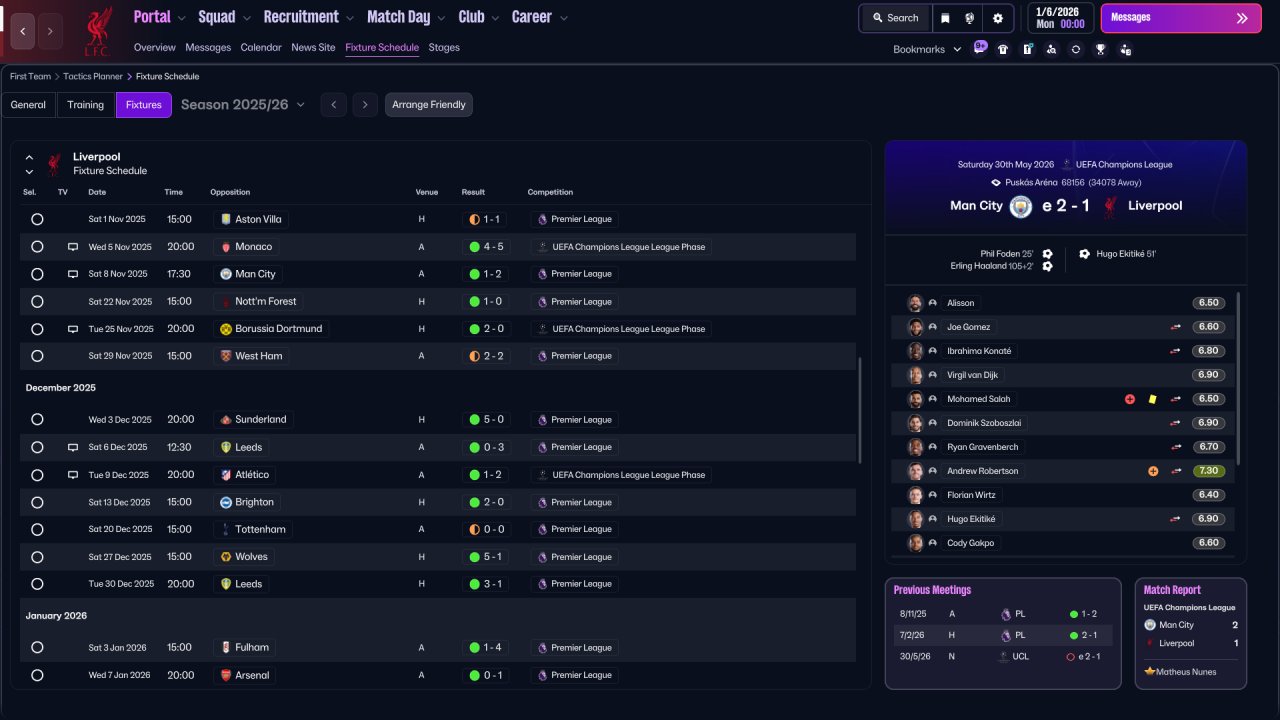Image resolution: width=1280 pixels, height=720 pixels.
Task: Click the fixture list vertical scrollbar
Action: click(x=859, y=410)
